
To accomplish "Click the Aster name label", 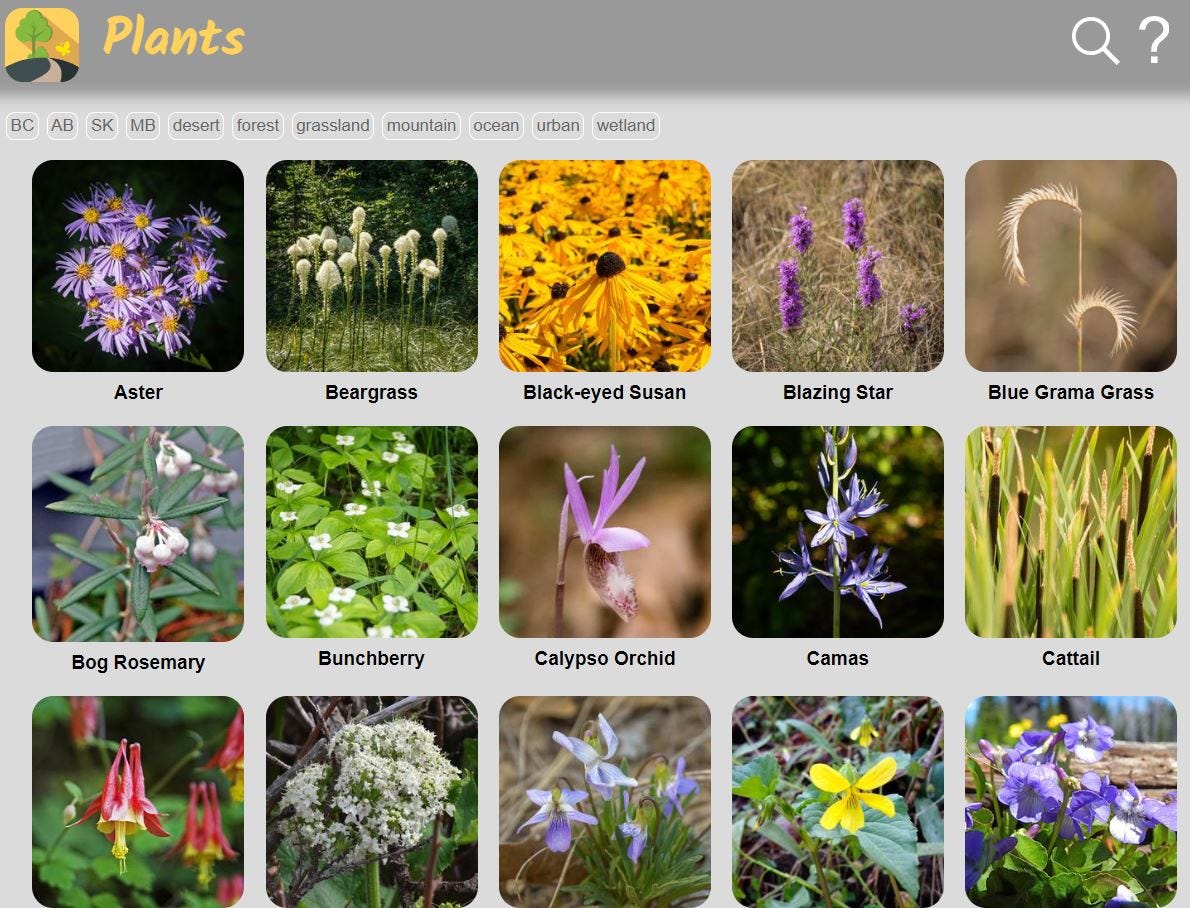I will click(x=138, y=393).
